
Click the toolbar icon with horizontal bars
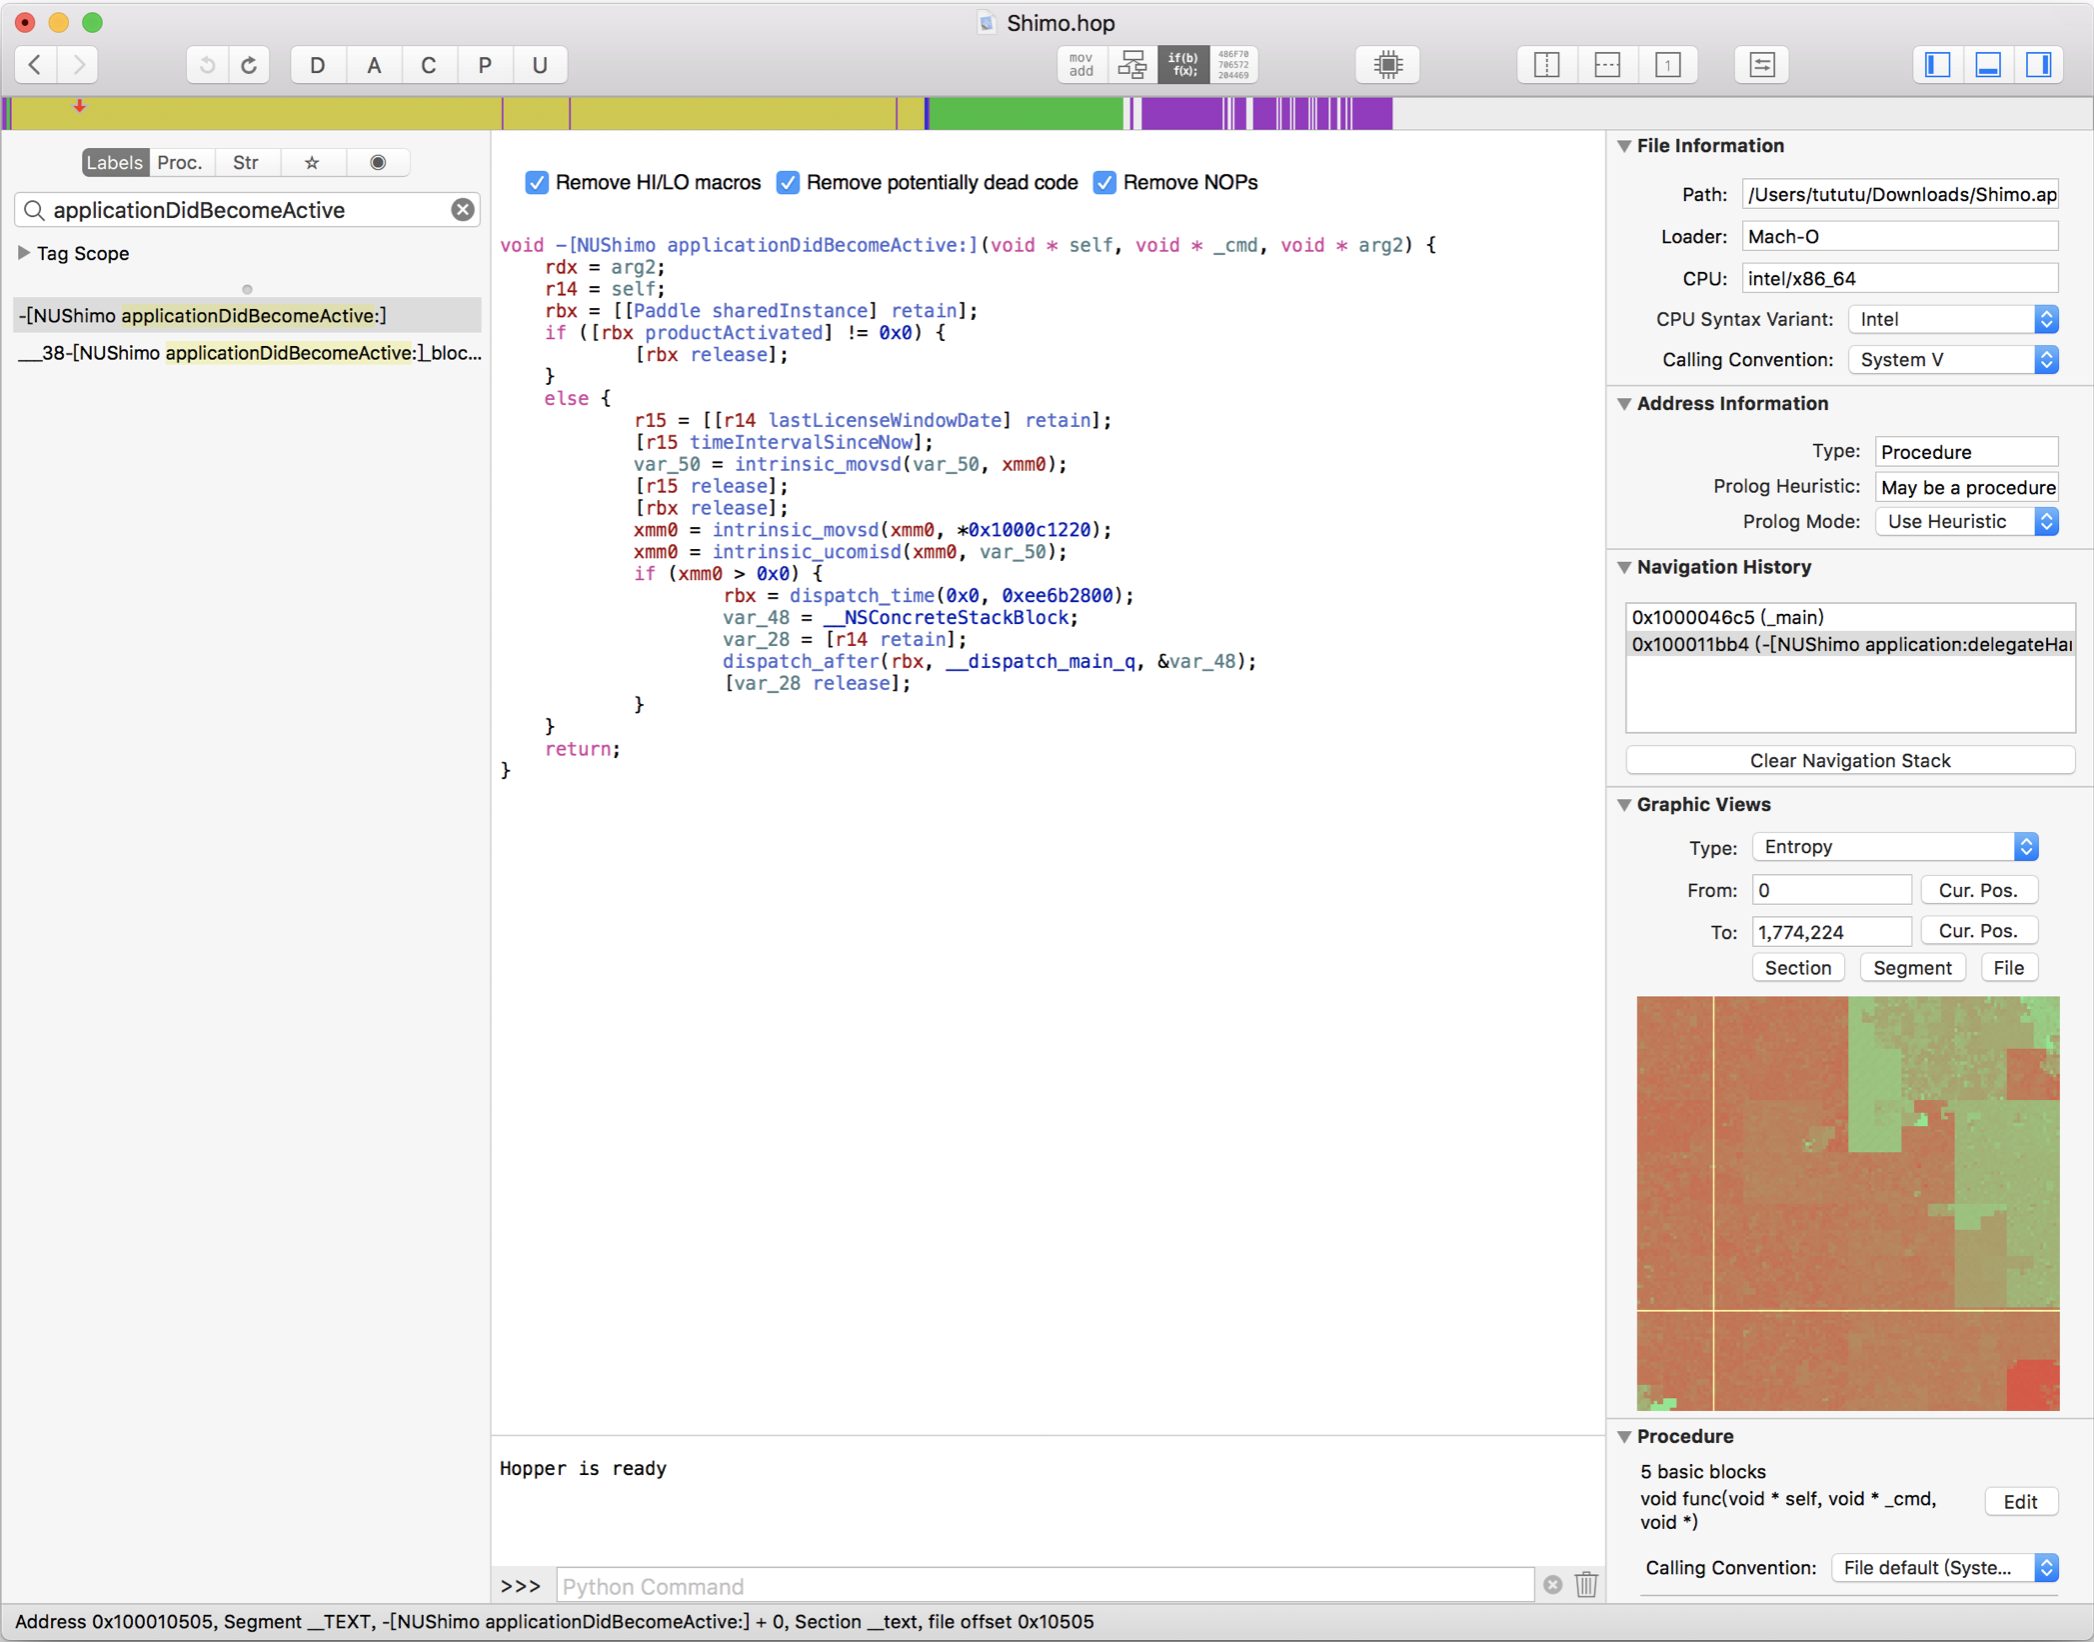click(1762, 65)
